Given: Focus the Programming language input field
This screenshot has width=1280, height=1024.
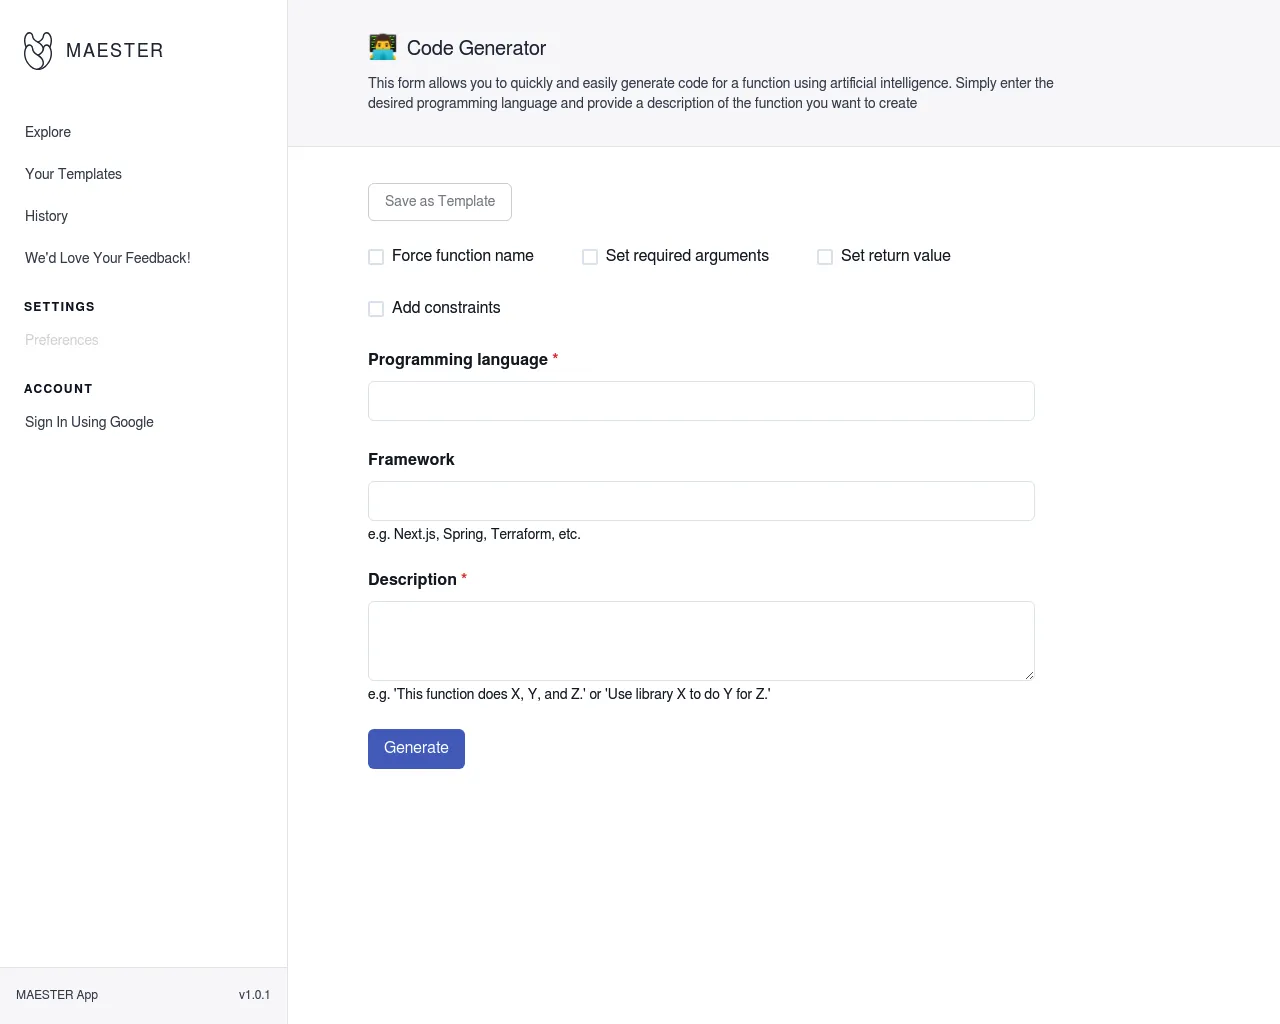Looking at the screenshot, I should coord(701,401).
